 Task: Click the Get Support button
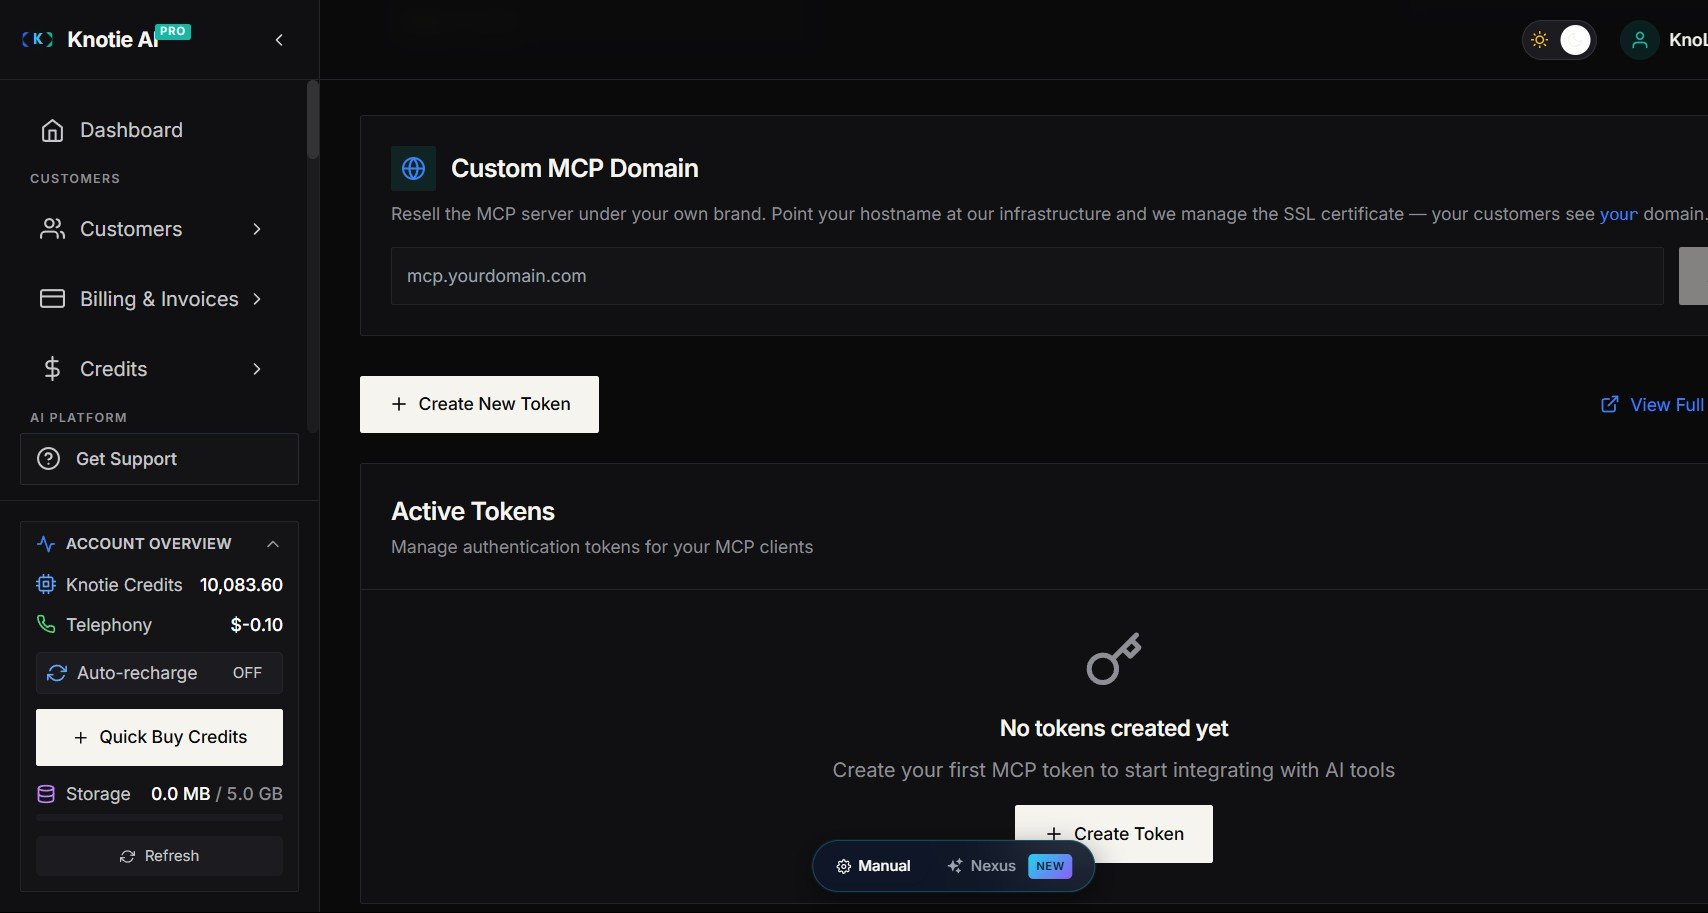point(159,459)
